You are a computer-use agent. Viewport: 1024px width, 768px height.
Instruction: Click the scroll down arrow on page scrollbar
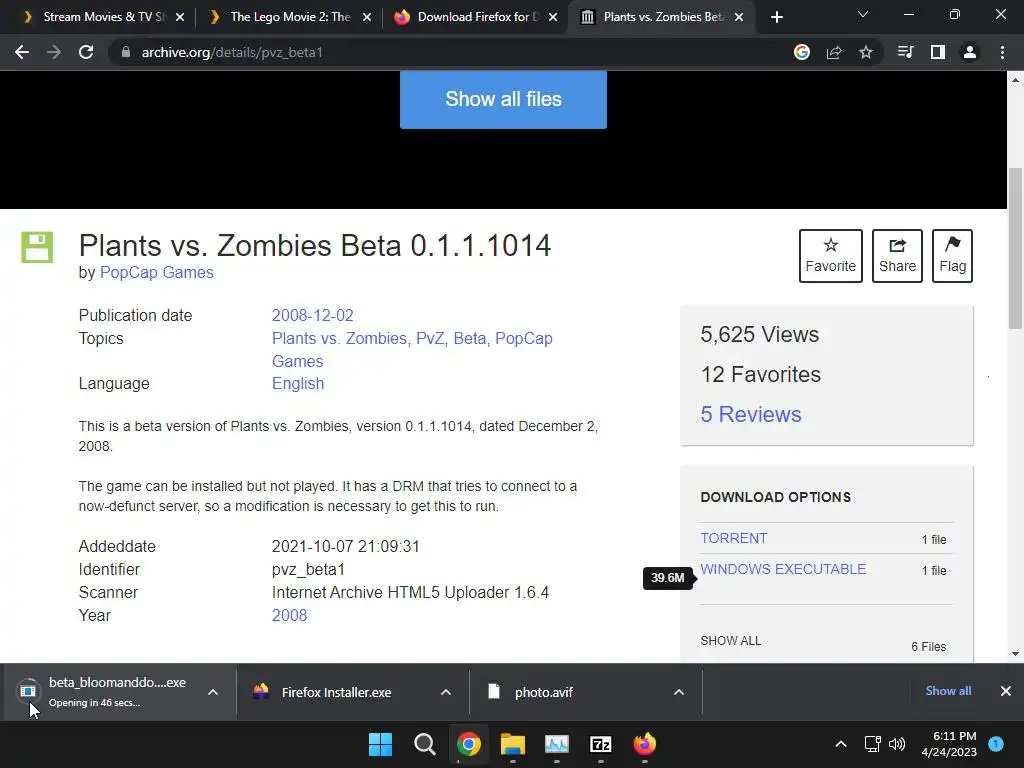[1016, 653]
